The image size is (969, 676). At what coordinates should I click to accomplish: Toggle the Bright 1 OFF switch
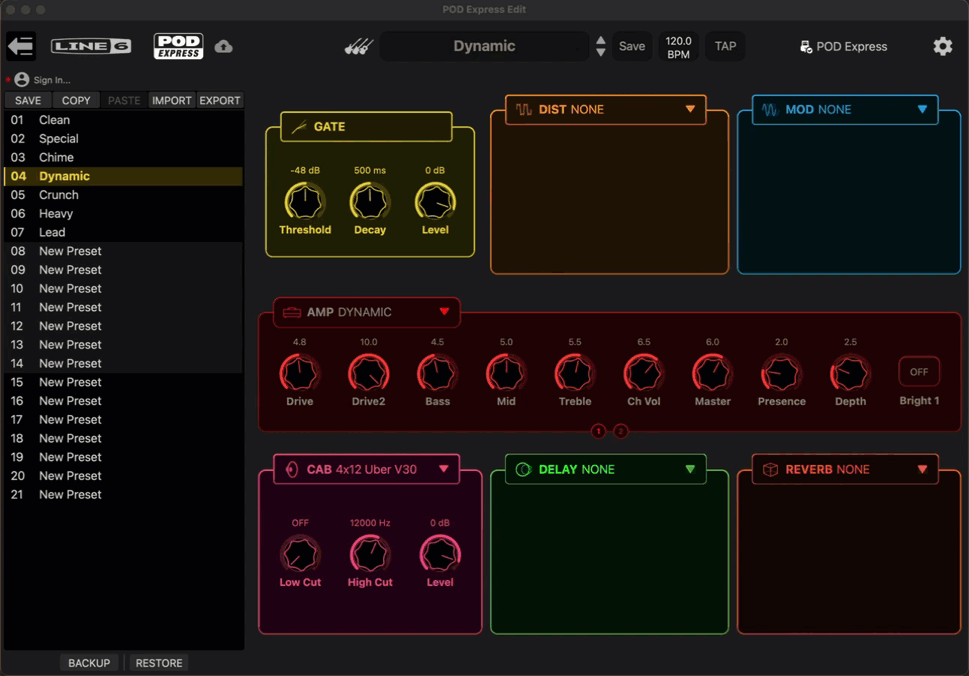coord(919,372)
